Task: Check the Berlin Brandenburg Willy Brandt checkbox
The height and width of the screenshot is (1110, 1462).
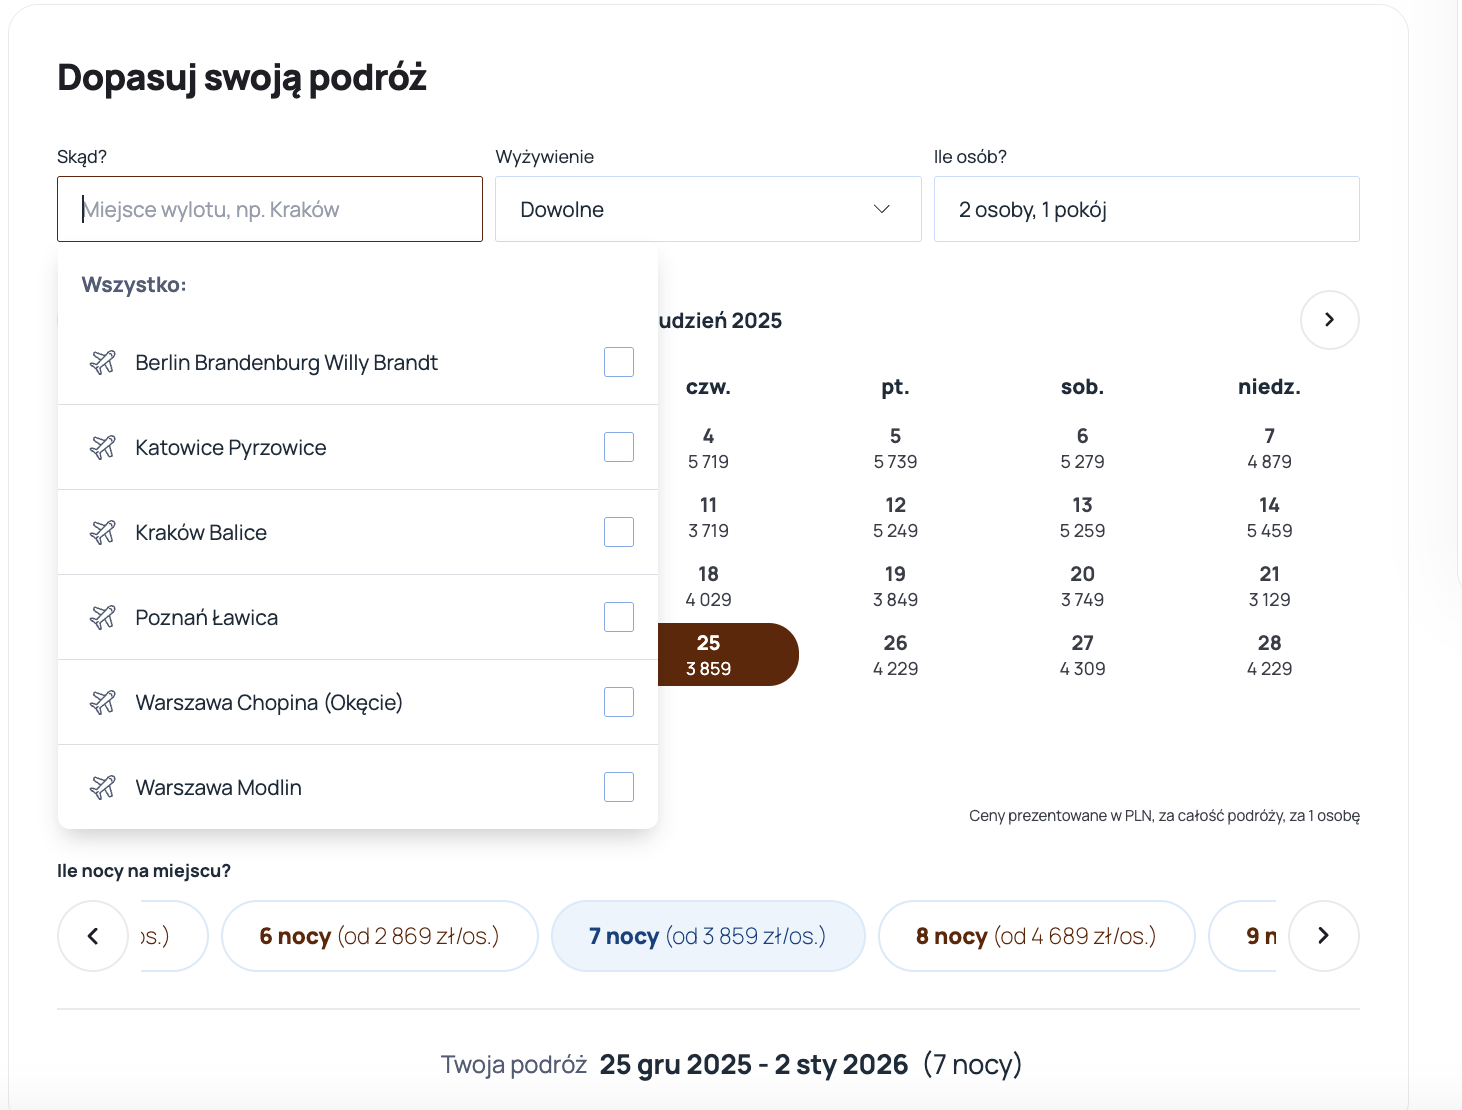Action: [618, 362]
